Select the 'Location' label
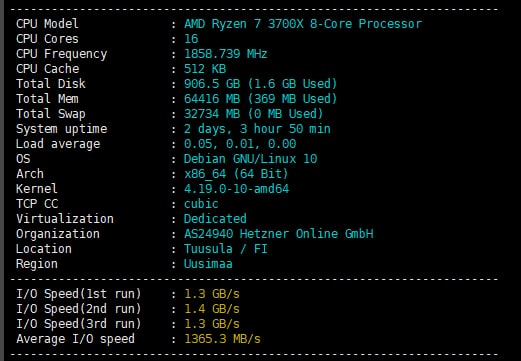Screen dimensions: 521x361 [44, 249]
